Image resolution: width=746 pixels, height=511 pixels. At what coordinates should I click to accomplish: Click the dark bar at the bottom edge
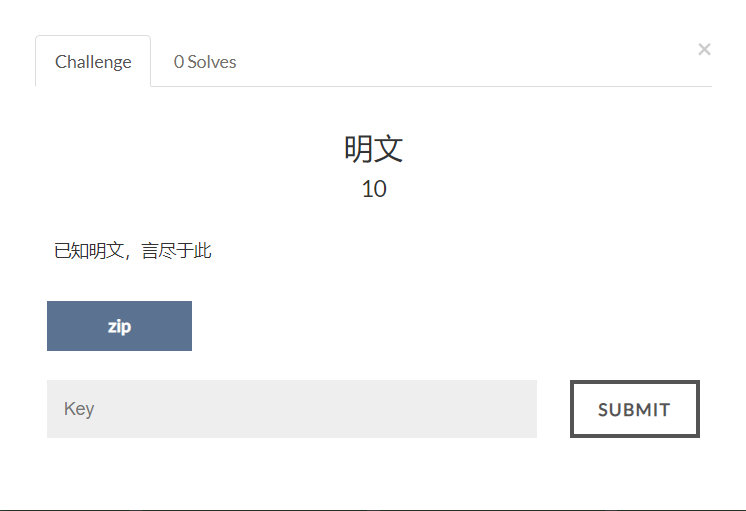pos(373,510)
